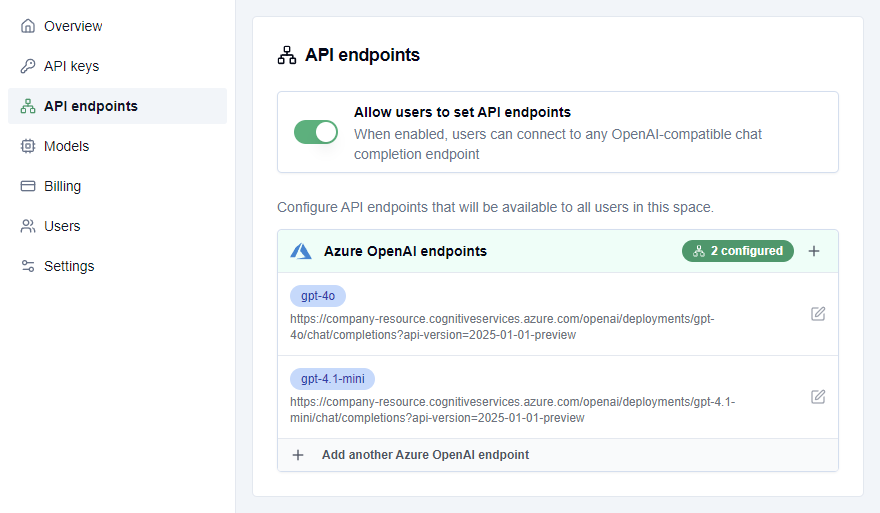880x513 pixels.
Task: Edit the gpt-4o endpoint with pencil icon
Action: 818,314
